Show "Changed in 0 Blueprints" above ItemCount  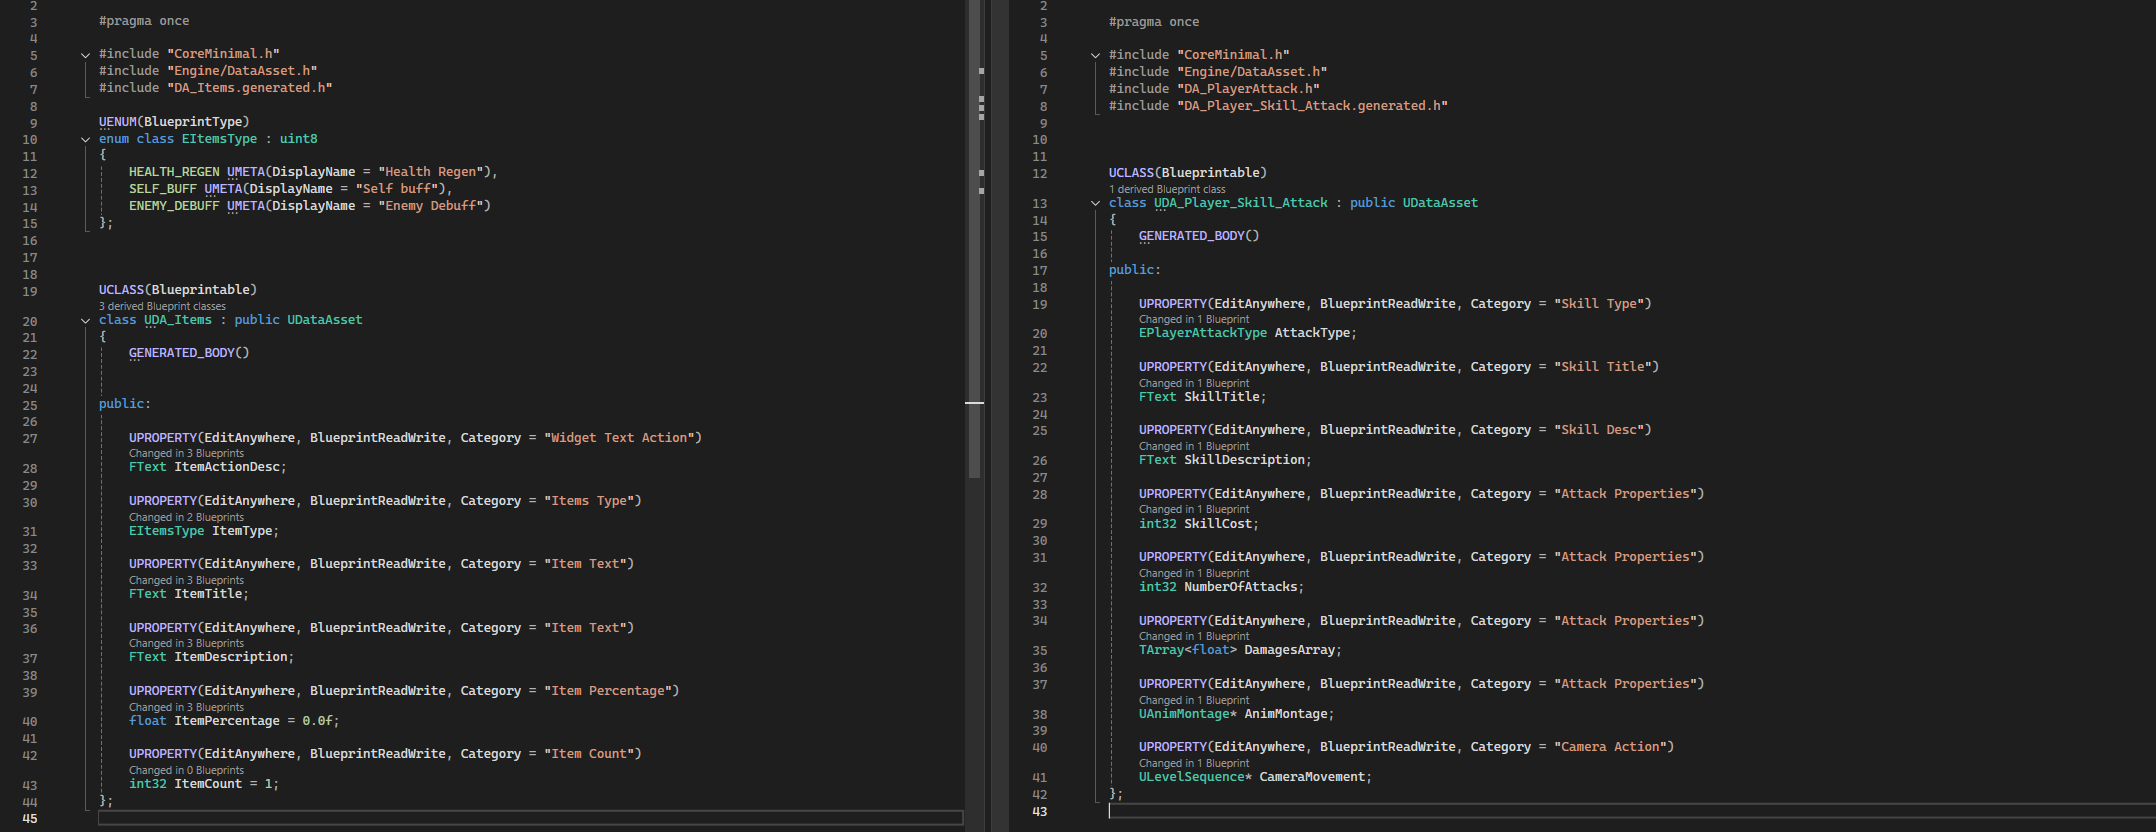pos(186,770)
